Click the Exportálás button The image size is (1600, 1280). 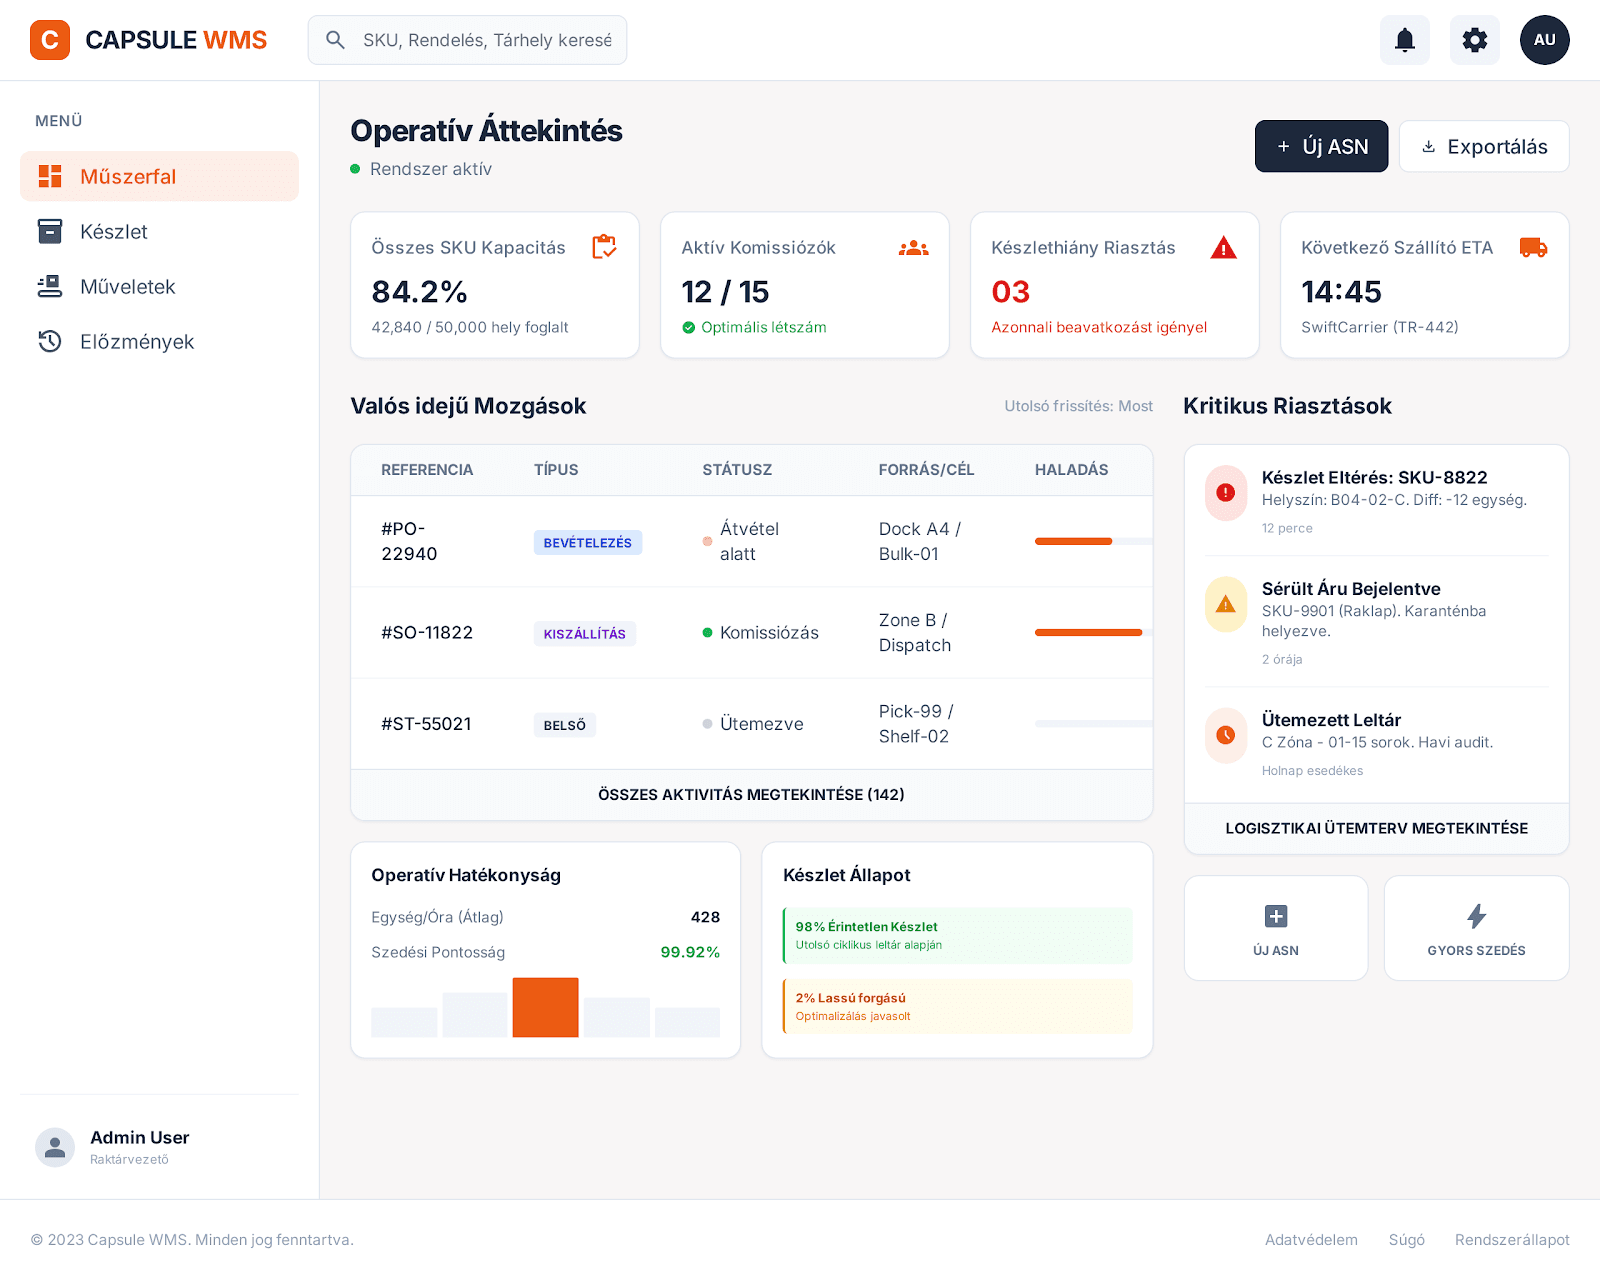point(1483,147)
